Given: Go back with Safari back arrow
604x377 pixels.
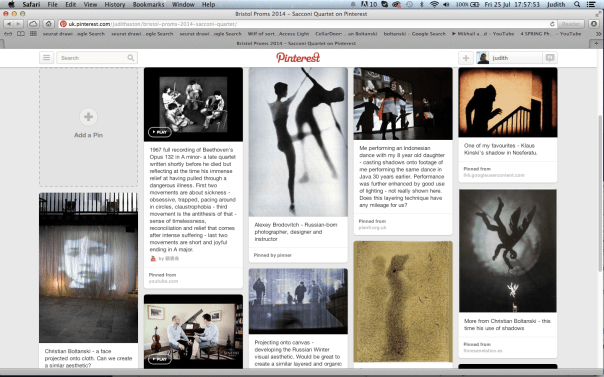Looking at the screenshot, I should (8, 24).
